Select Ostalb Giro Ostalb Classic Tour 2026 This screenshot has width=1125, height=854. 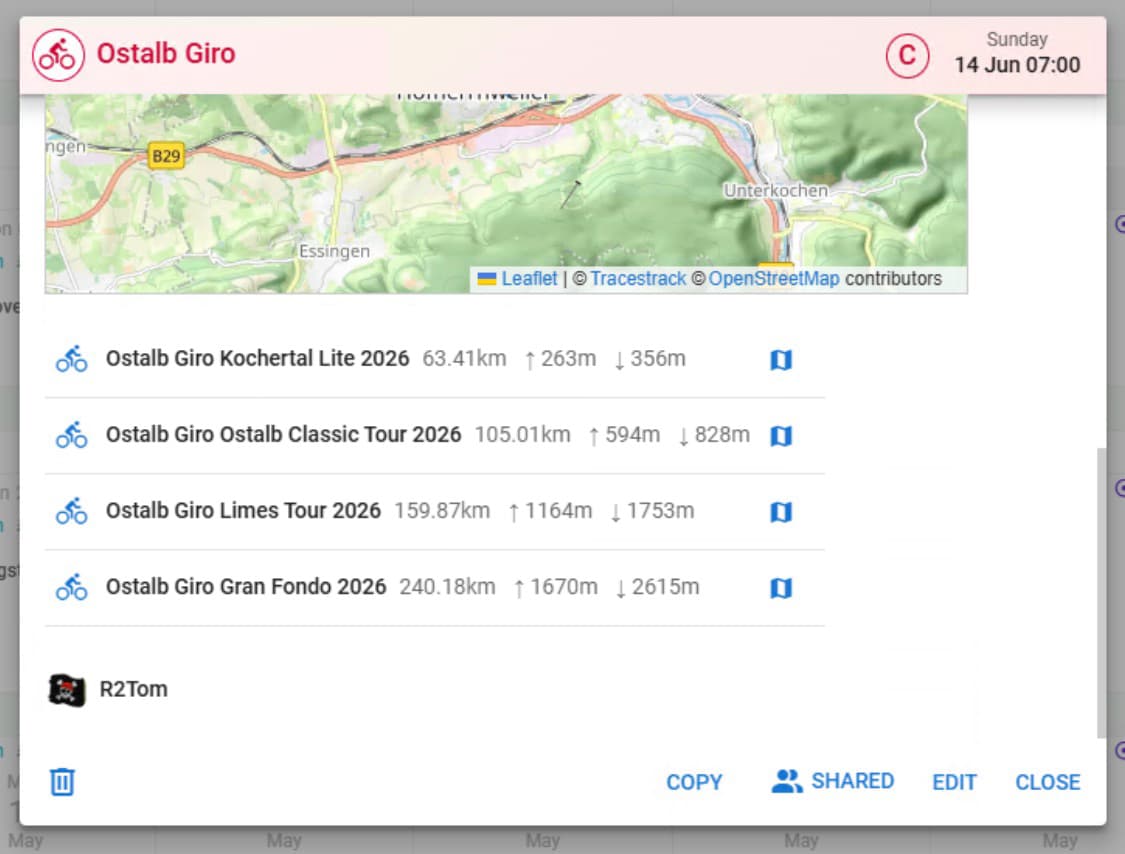pyautogui.click(x=283, y=435)
